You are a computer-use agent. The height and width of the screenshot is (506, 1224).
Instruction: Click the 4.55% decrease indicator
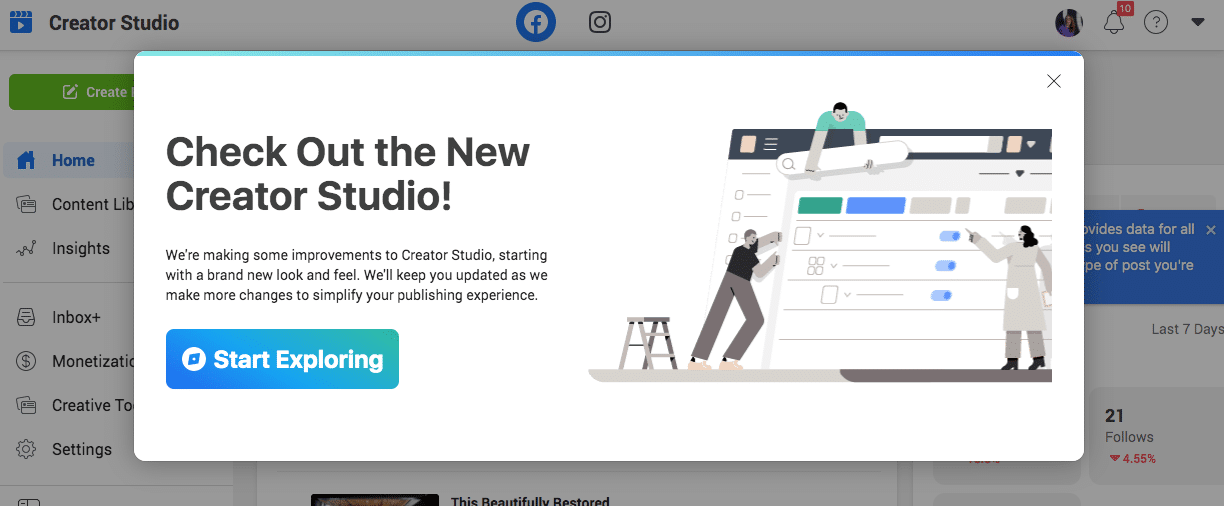1132,459
